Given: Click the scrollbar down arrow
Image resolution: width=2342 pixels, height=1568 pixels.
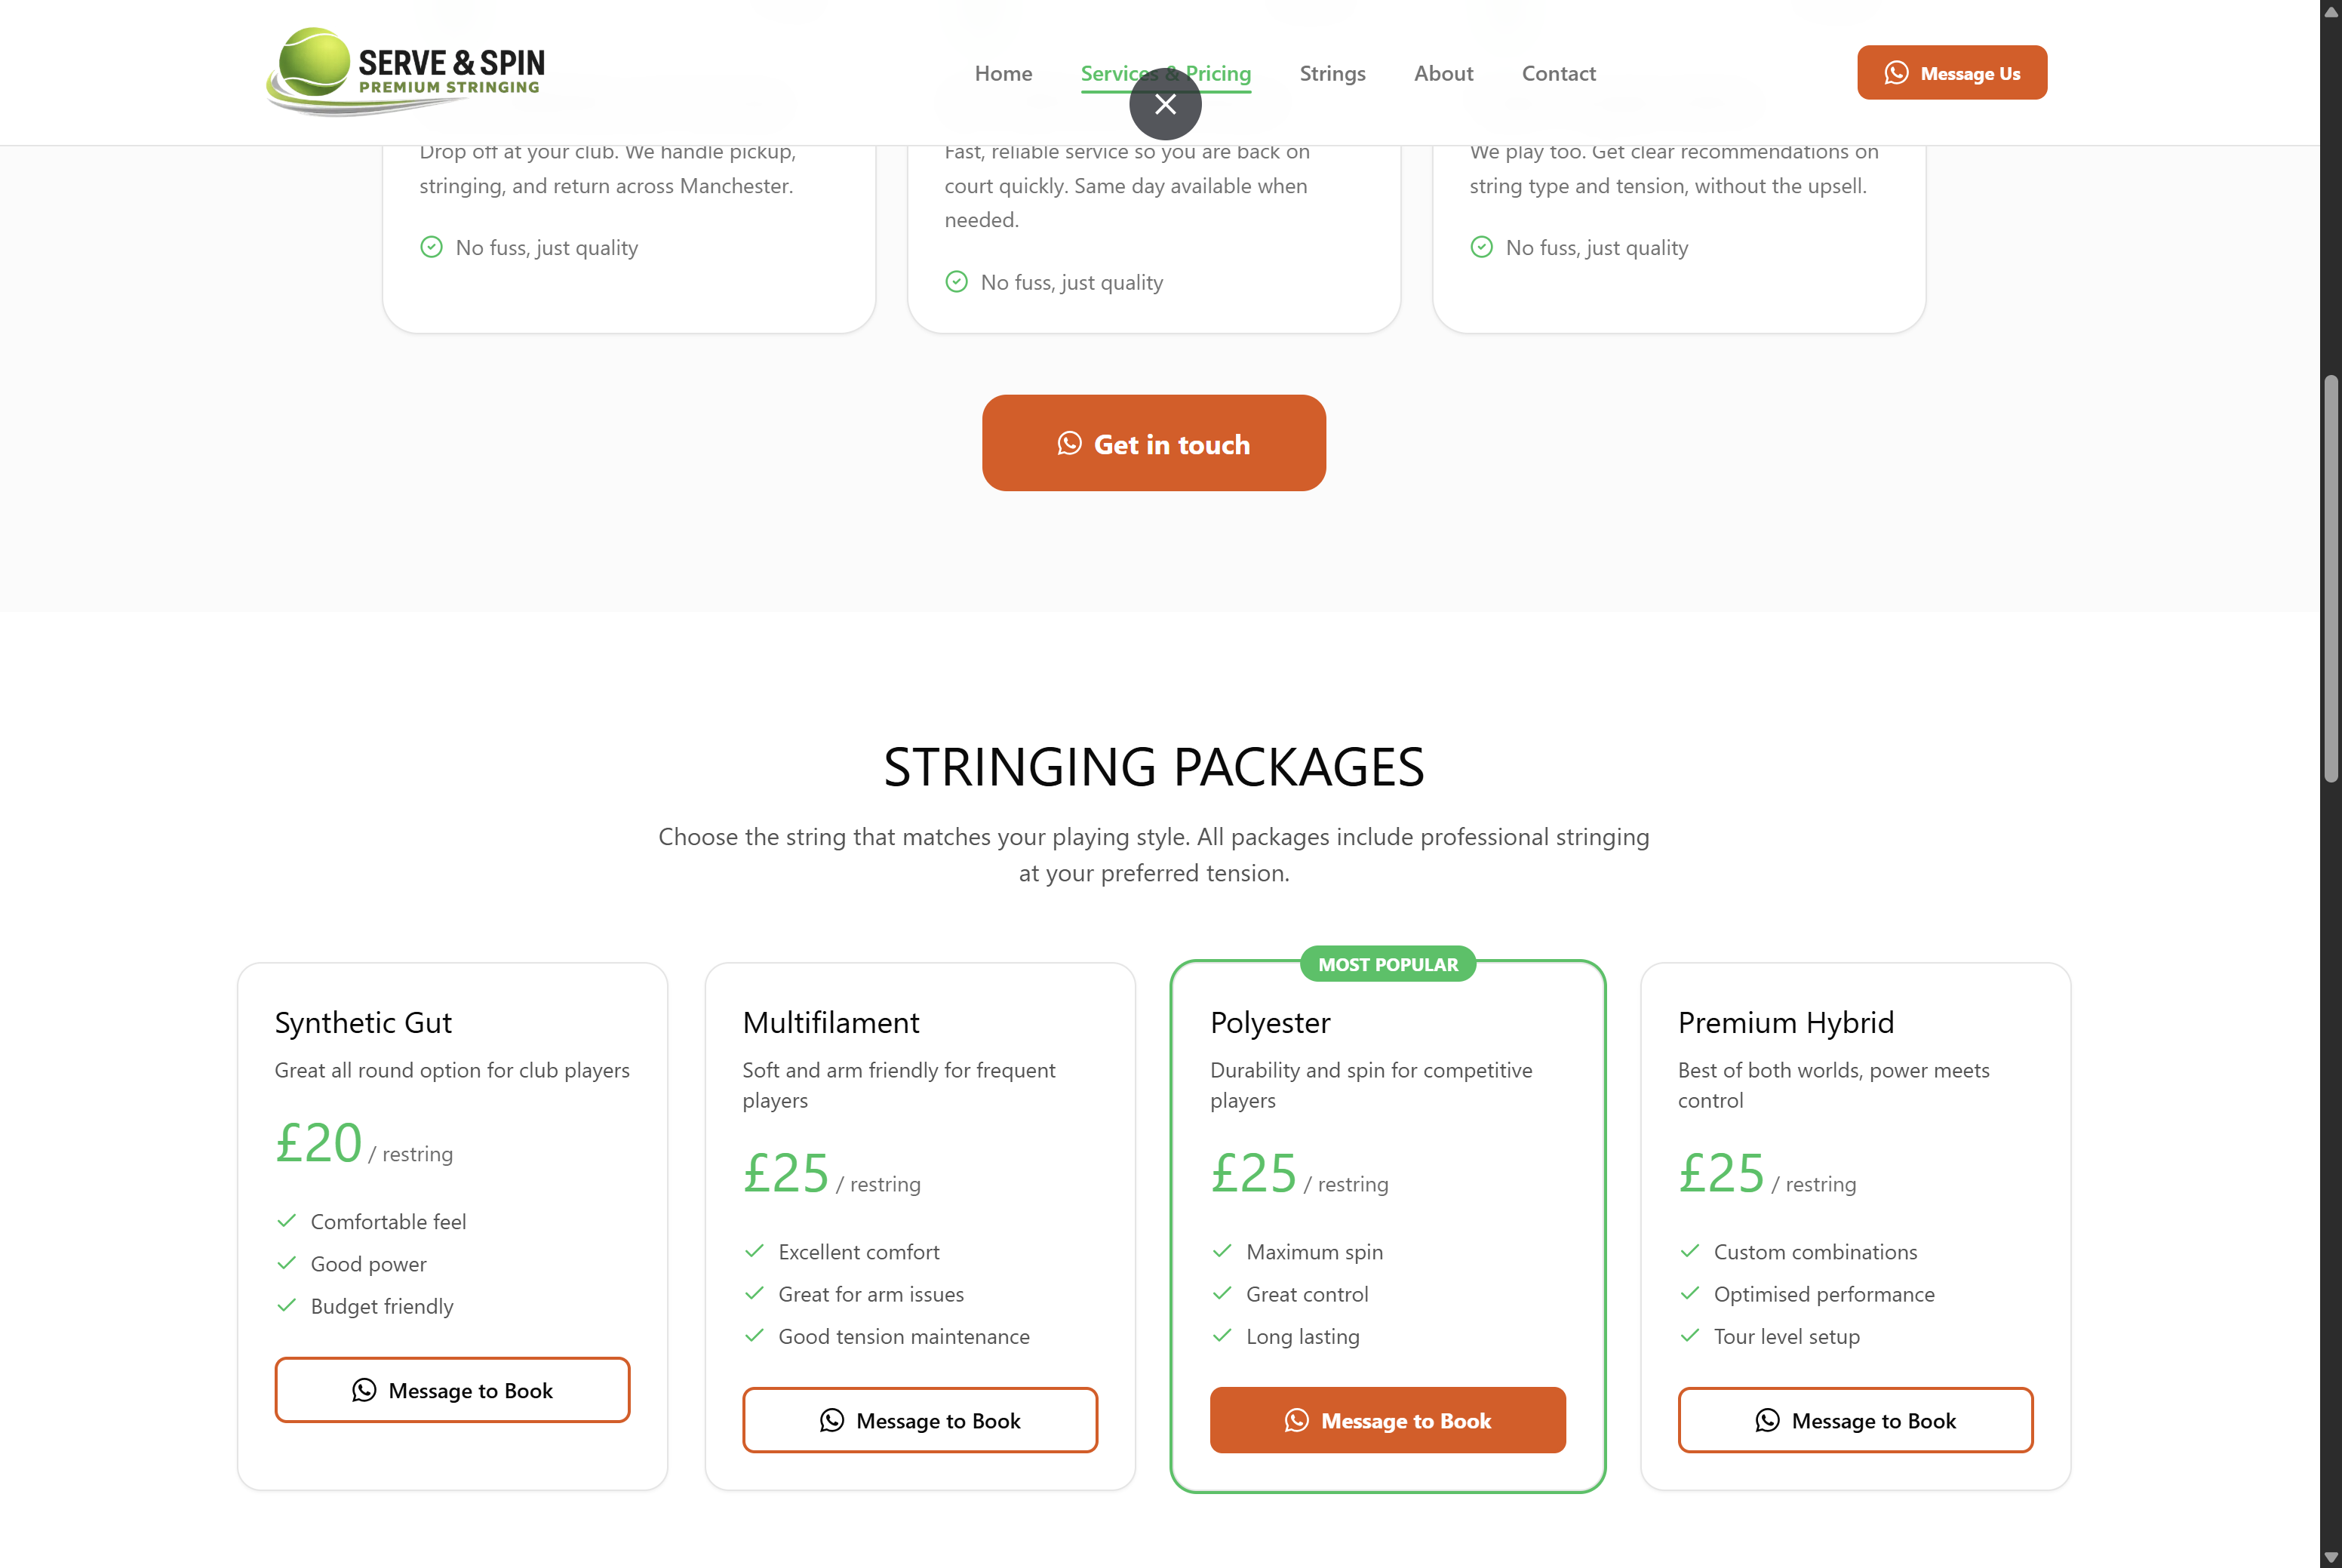Looking at the screenshot, I should point(2331,1557).
